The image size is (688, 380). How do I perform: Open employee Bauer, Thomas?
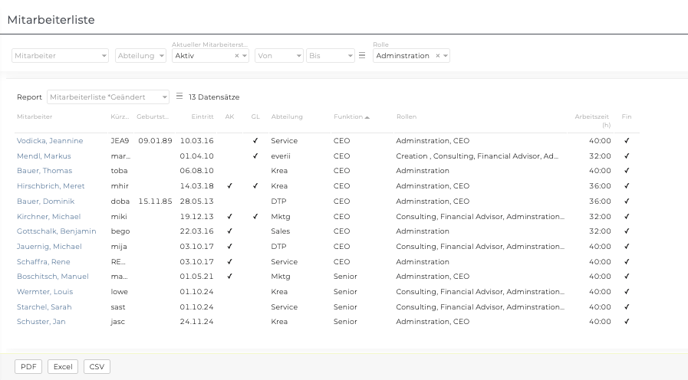(44, 171)
